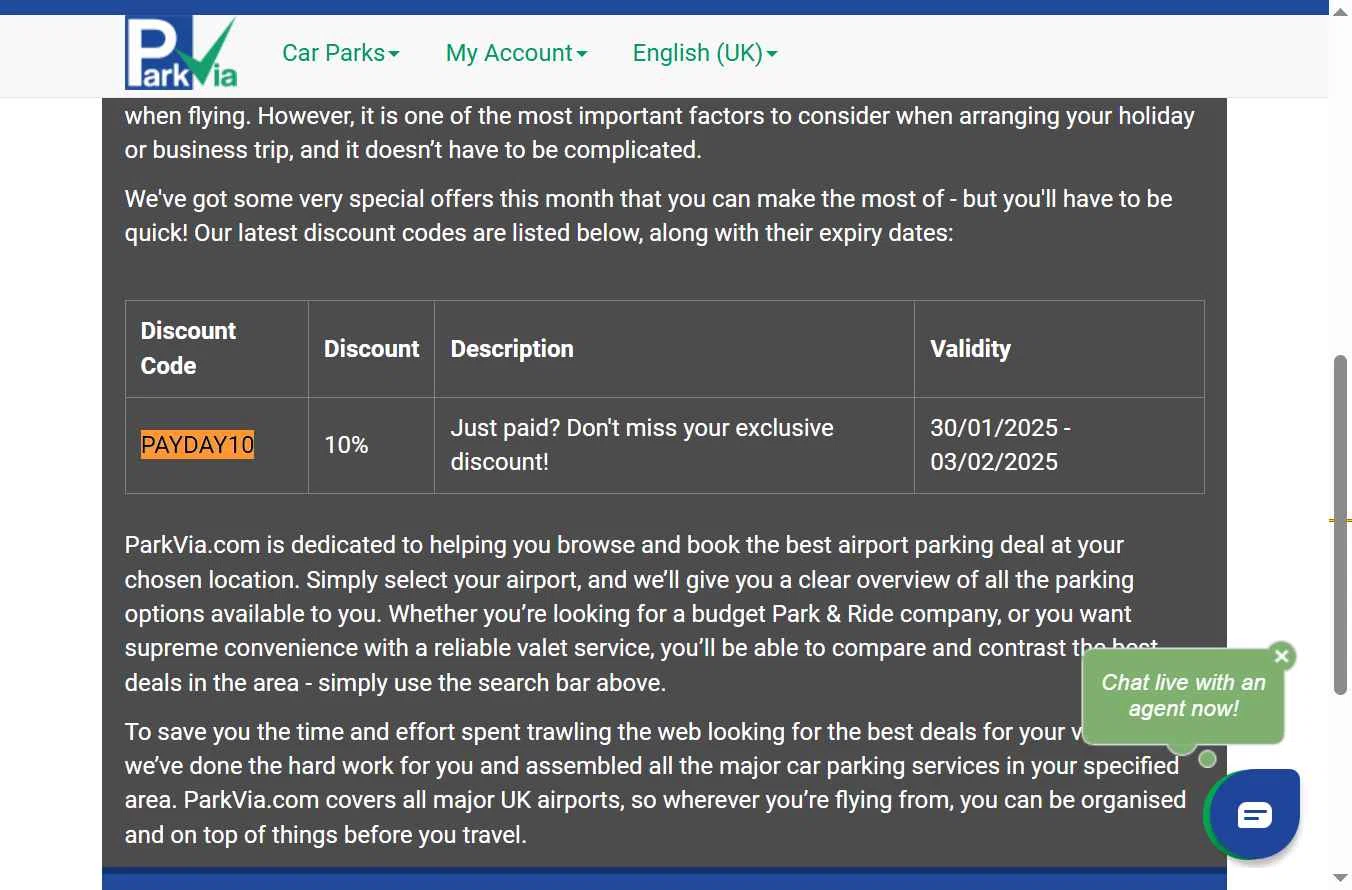Screen dimensions: 1352x890
Task: Click the scrollbar up arrow
Action: point(1341,10)
